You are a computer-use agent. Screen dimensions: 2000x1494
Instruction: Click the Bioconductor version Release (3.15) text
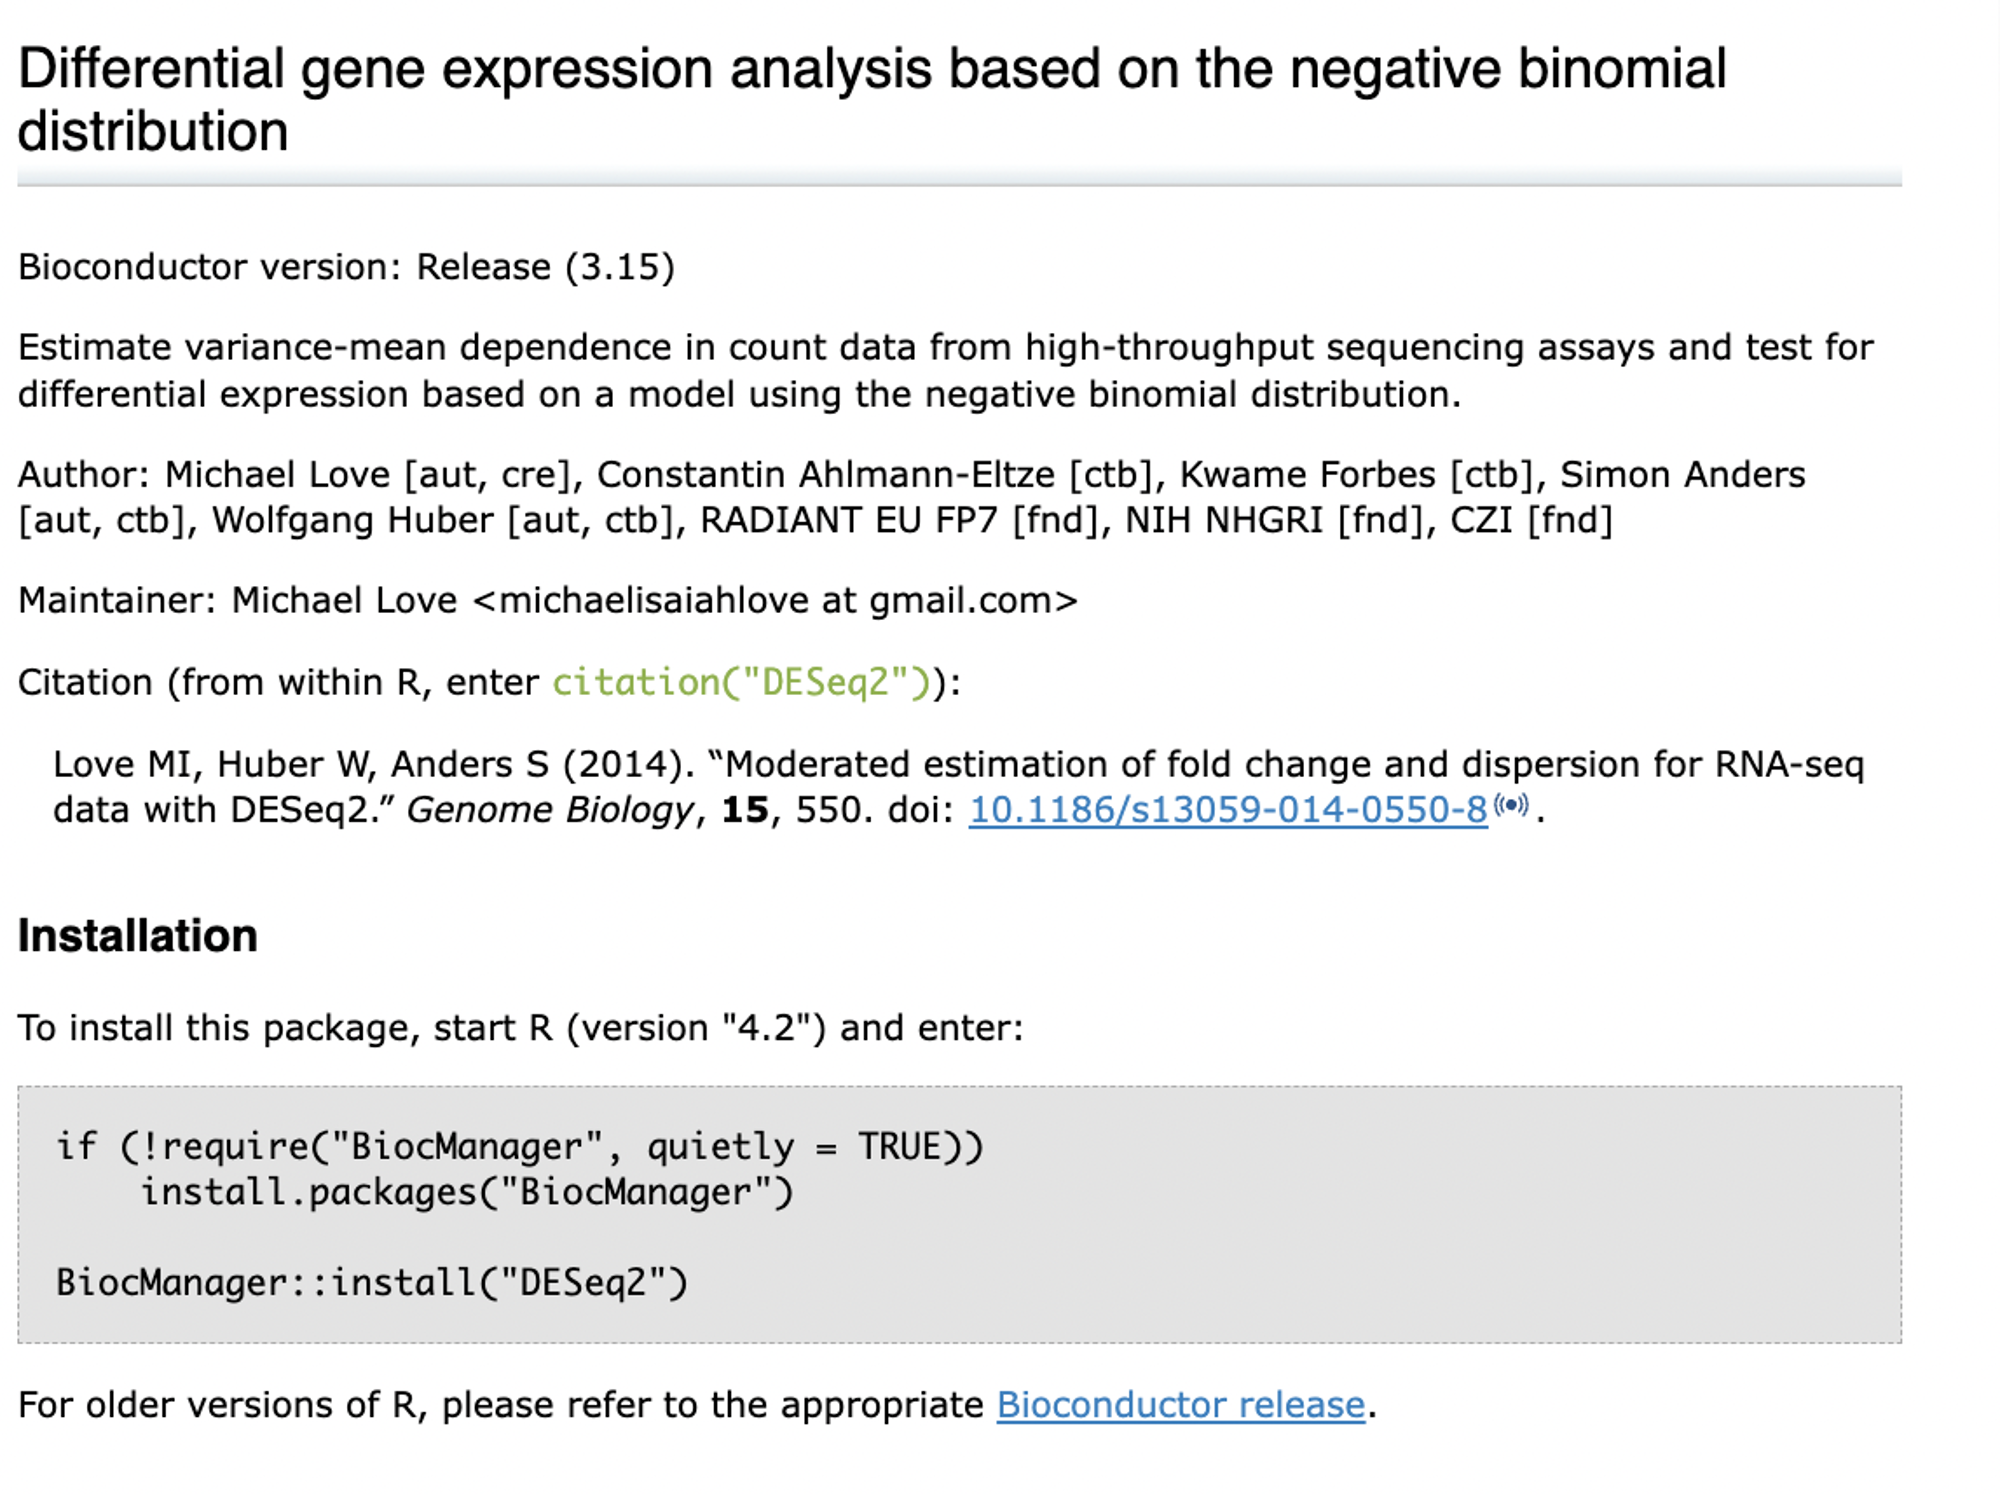click(x=347, y=267)
